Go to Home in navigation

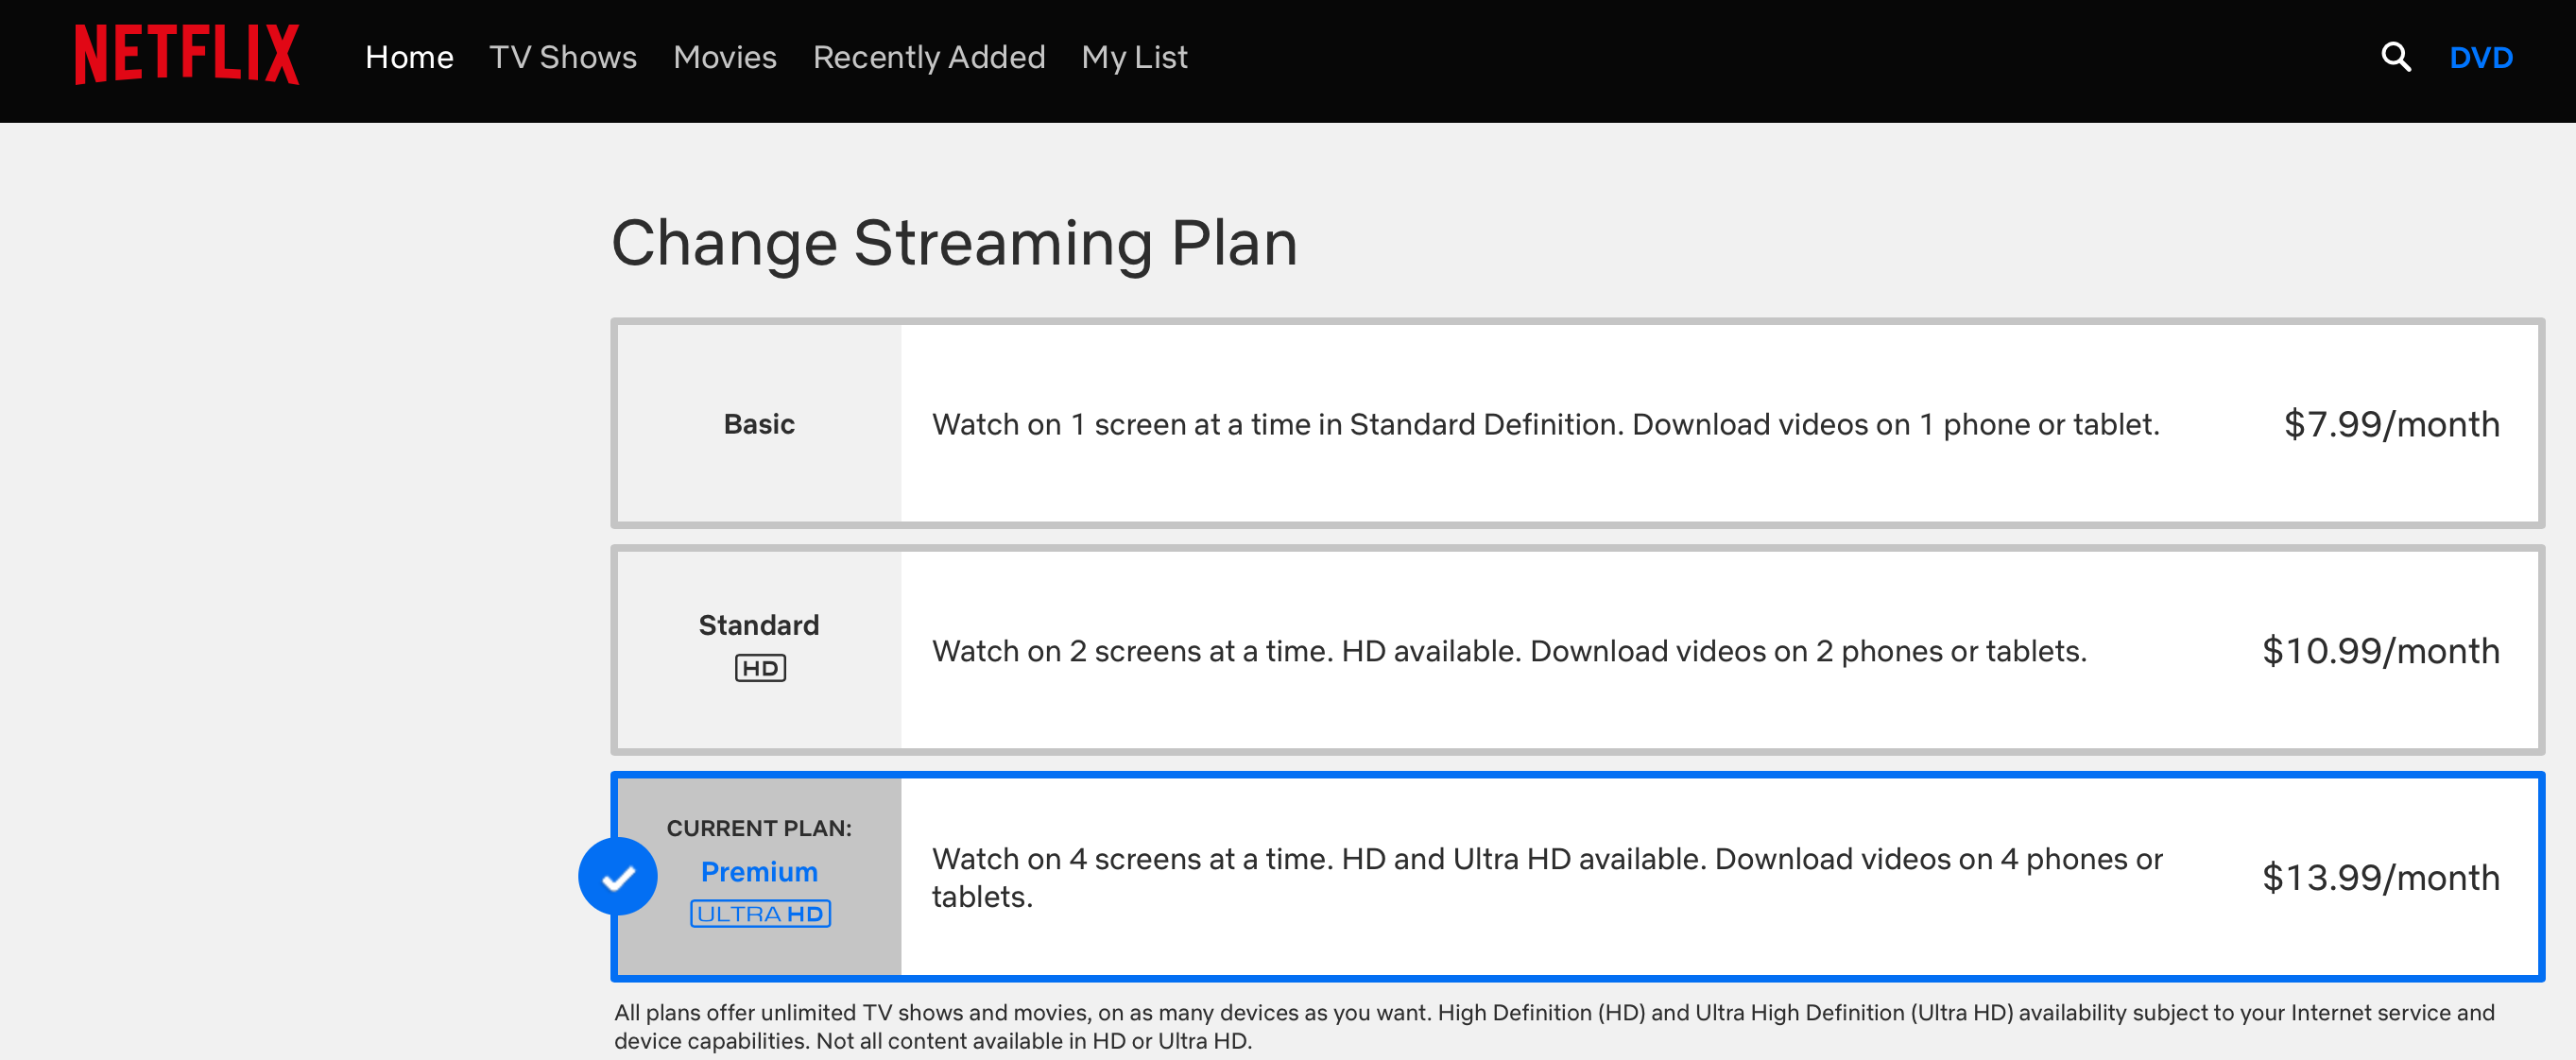click(x=409, y=57)
